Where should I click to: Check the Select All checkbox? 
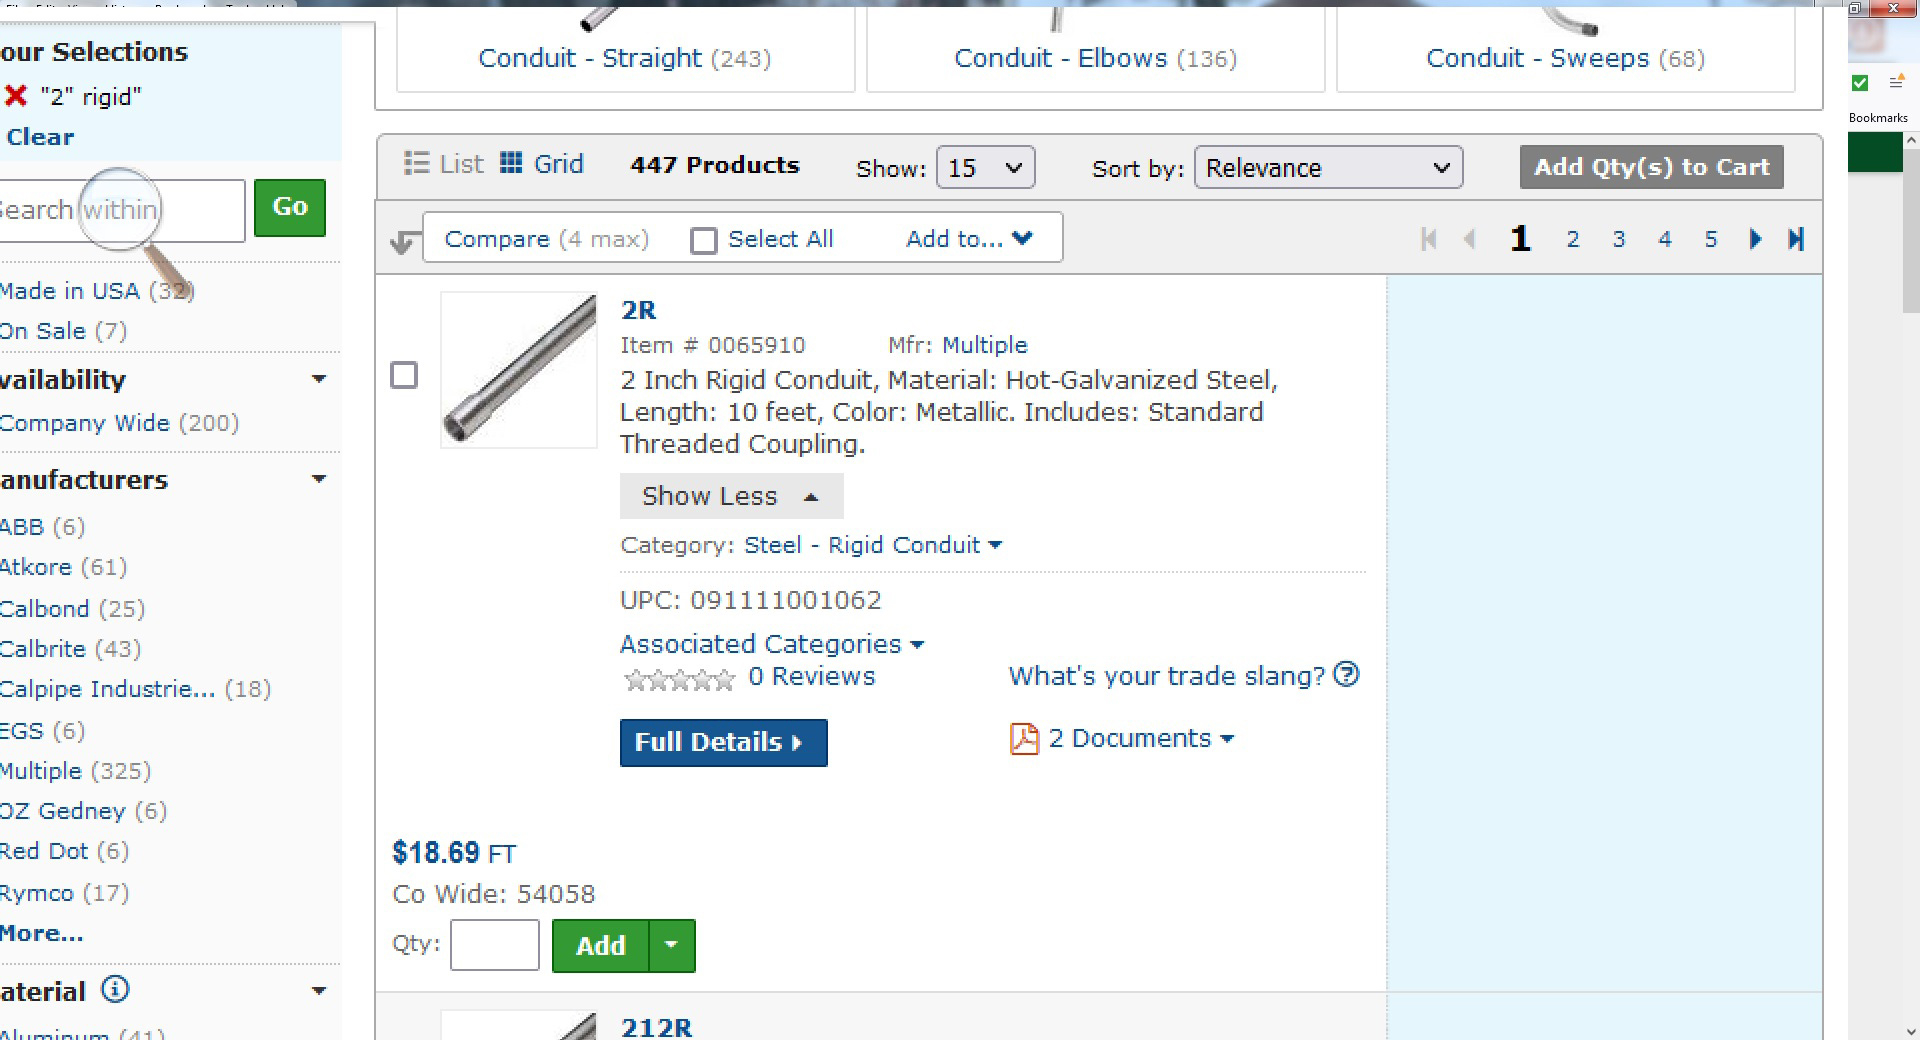tap(704, 240)
